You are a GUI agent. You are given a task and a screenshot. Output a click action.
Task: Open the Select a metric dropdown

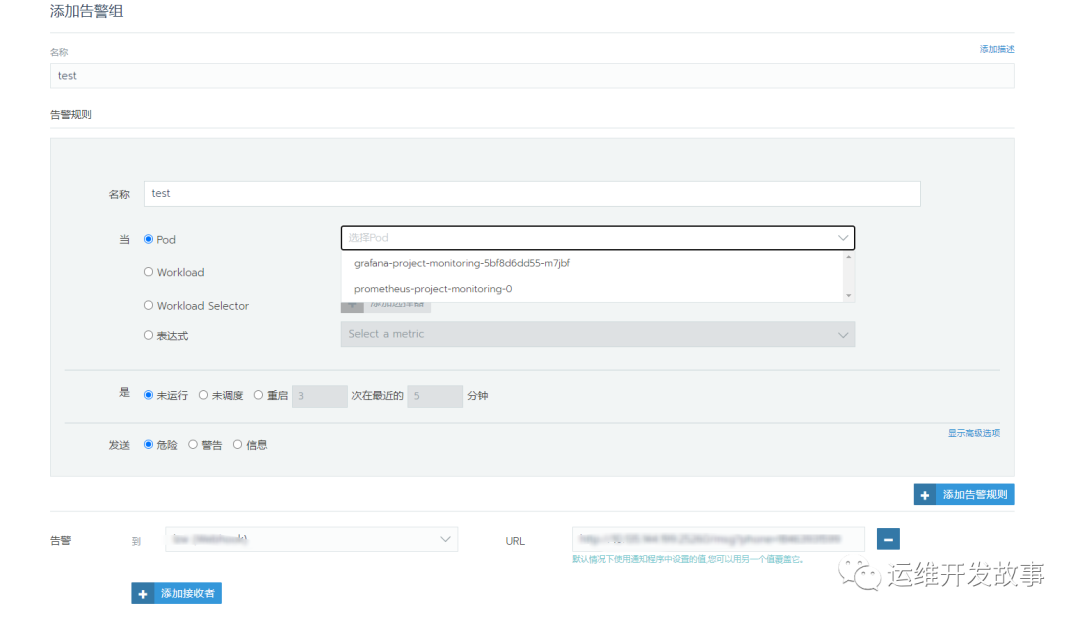[598, 334]
